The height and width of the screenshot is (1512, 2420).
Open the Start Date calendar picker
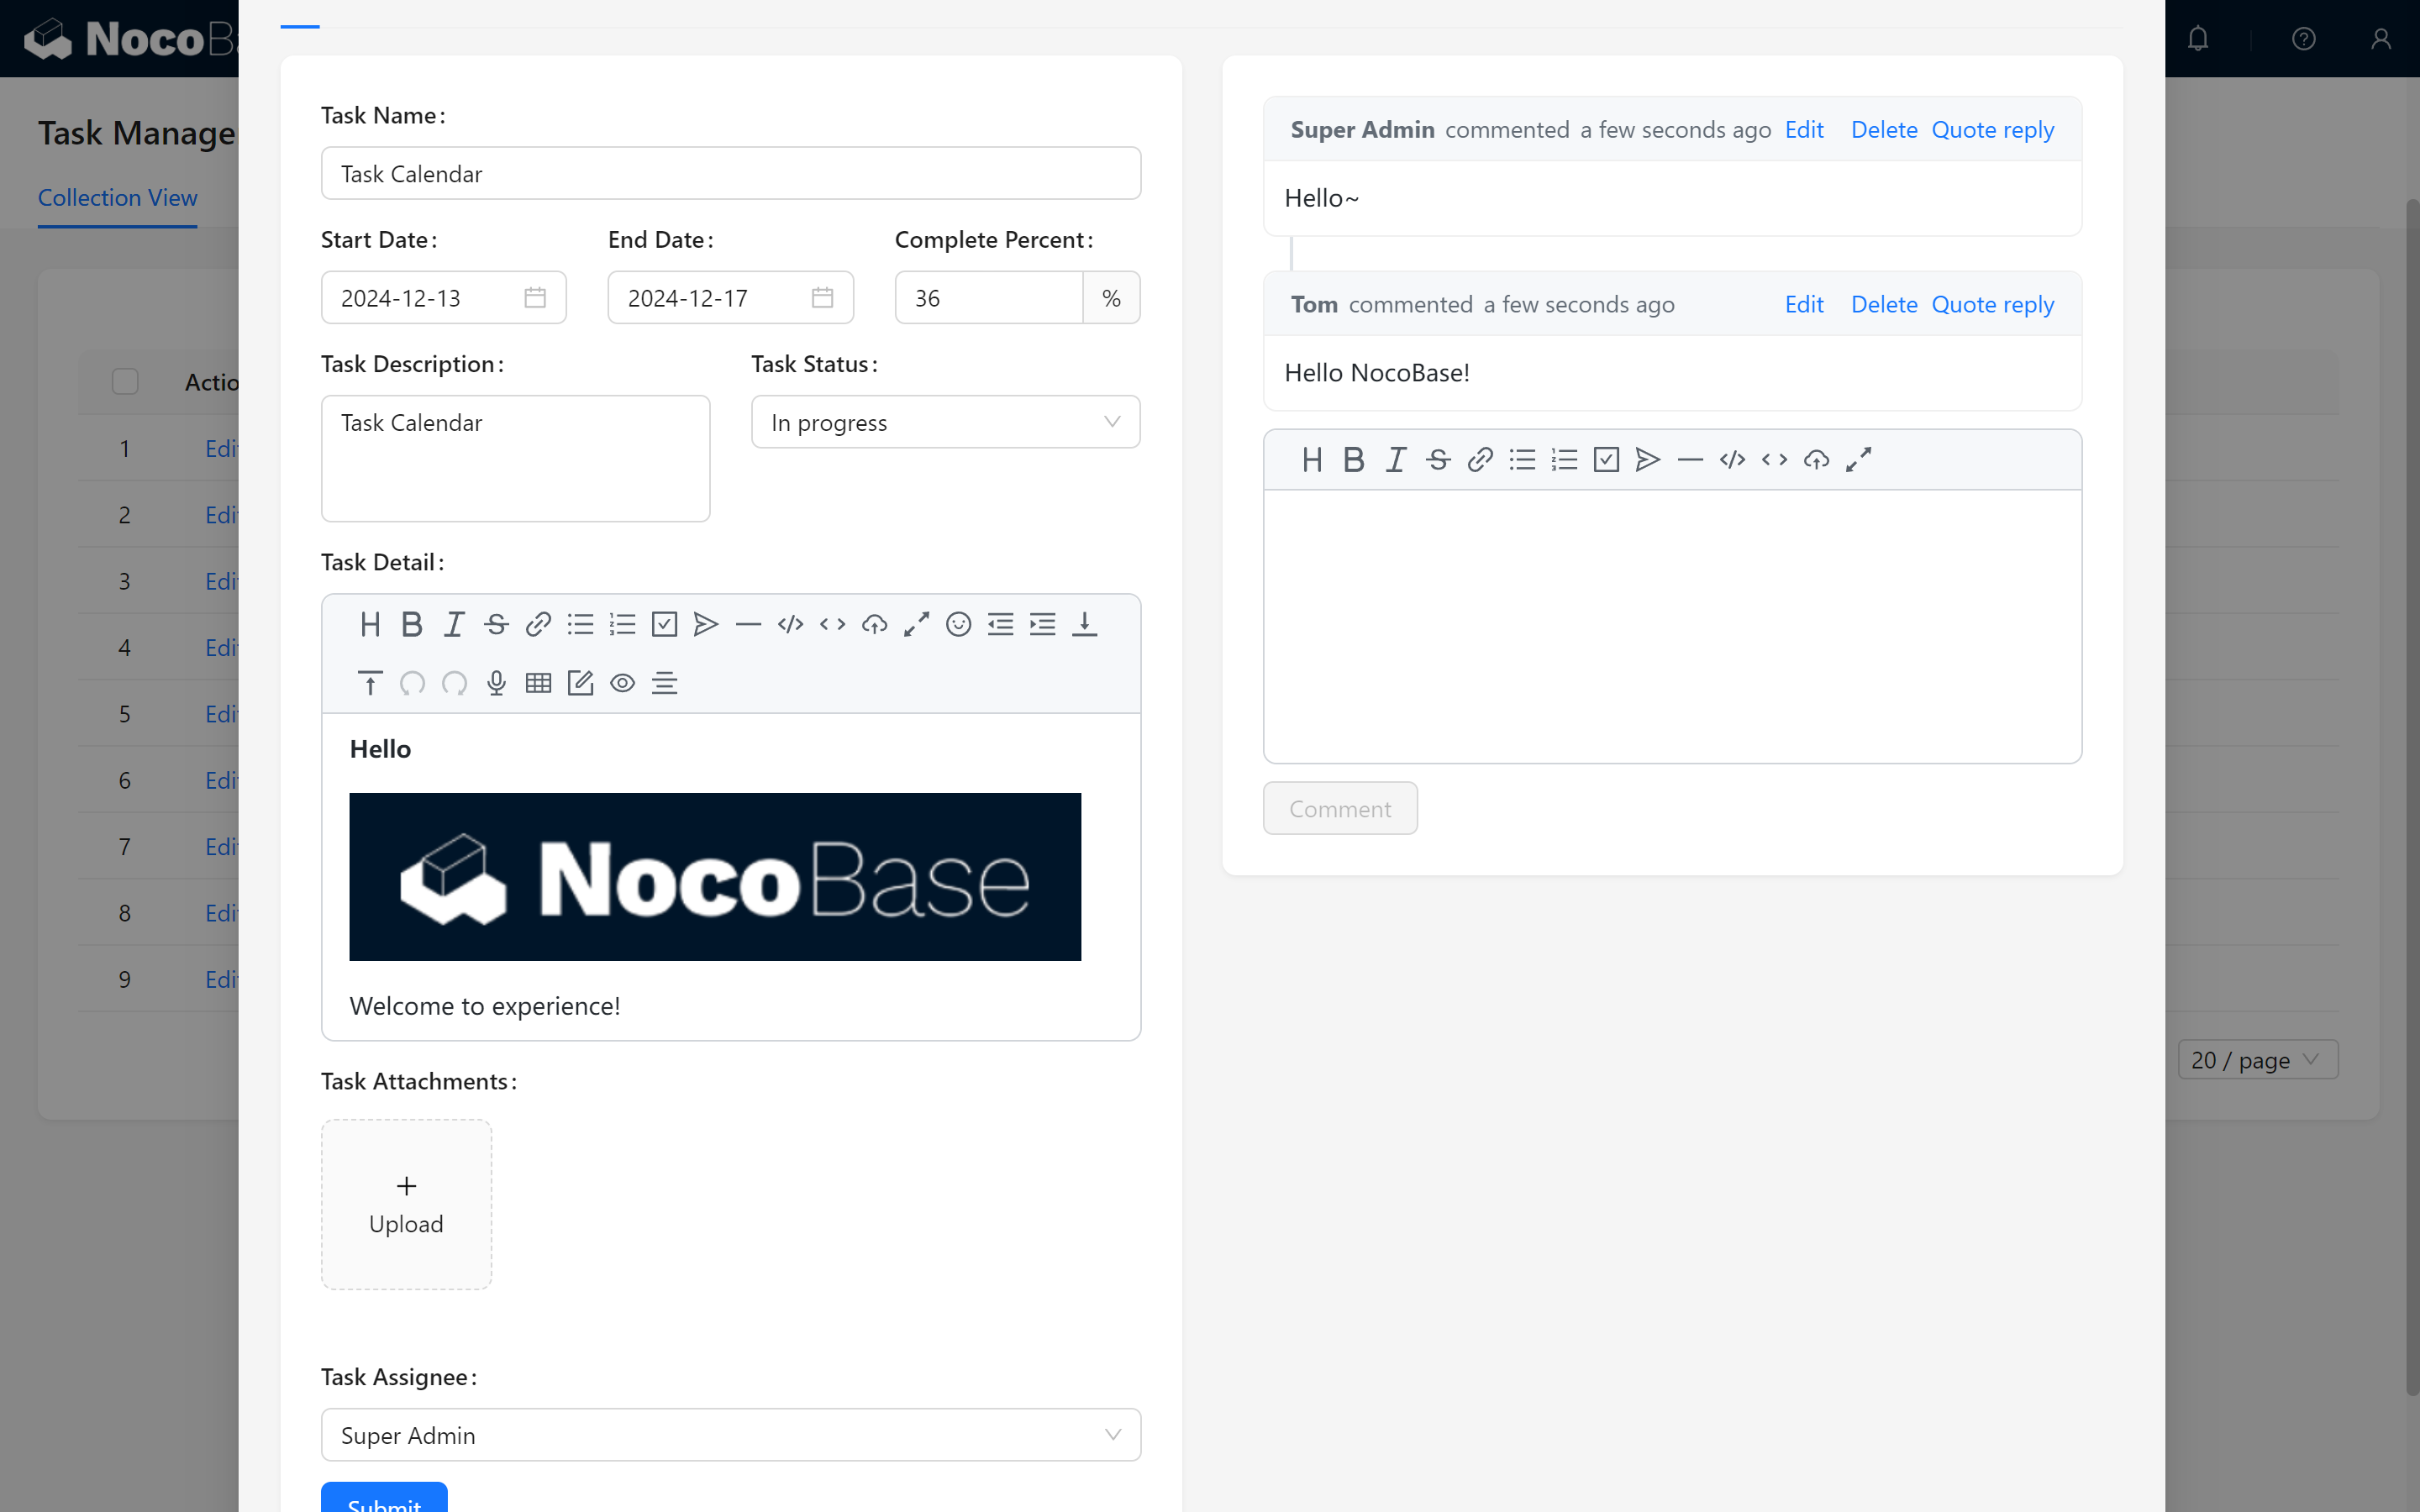(535, 298)
